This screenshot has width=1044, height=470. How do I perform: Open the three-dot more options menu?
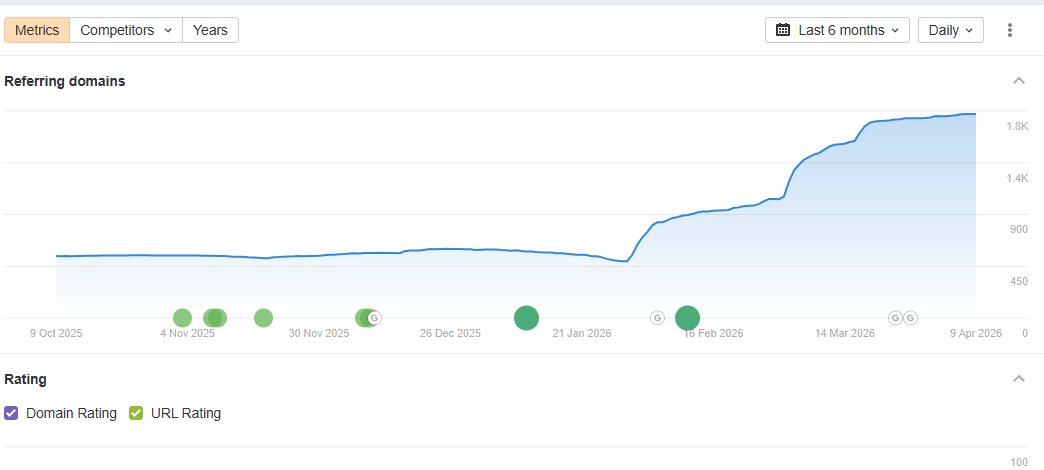tap(1009, 30)
